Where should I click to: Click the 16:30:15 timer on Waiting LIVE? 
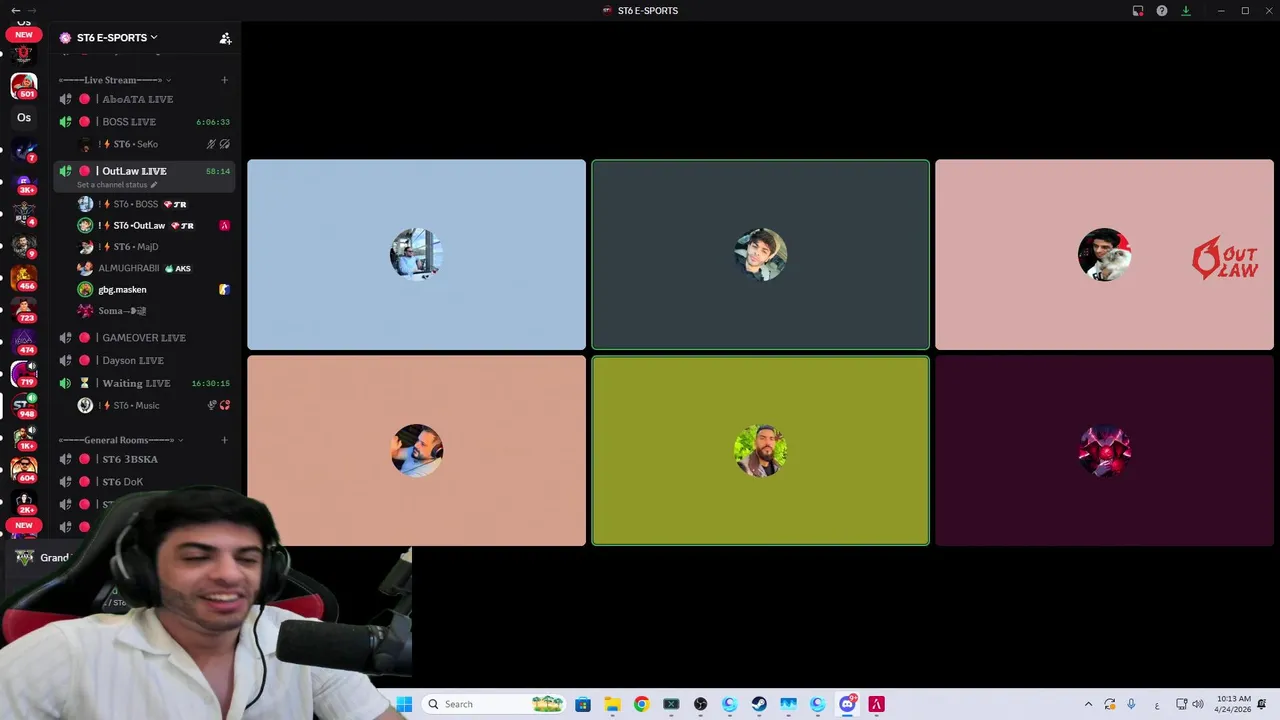[x=211, y=383]
